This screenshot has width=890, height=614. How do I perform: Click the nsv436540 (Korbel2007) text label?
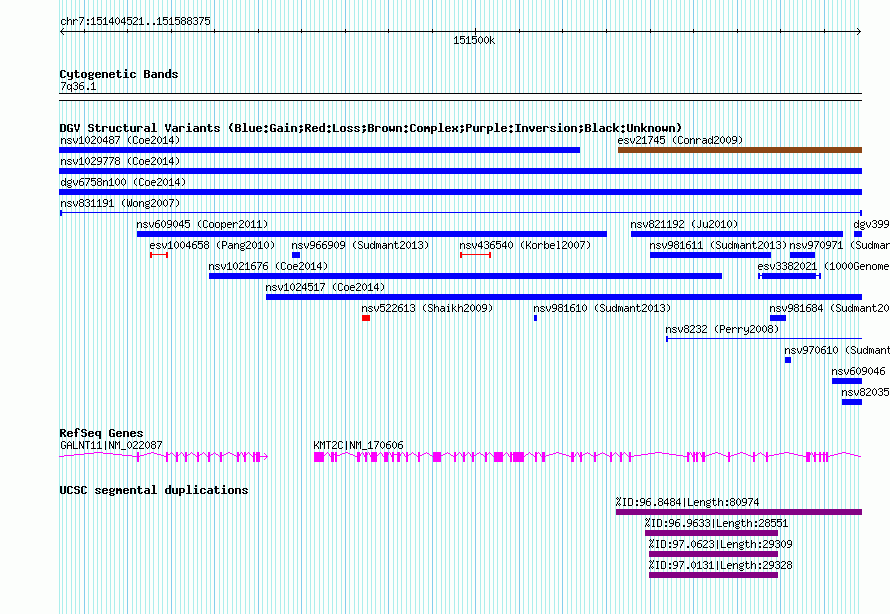(525, 245)
